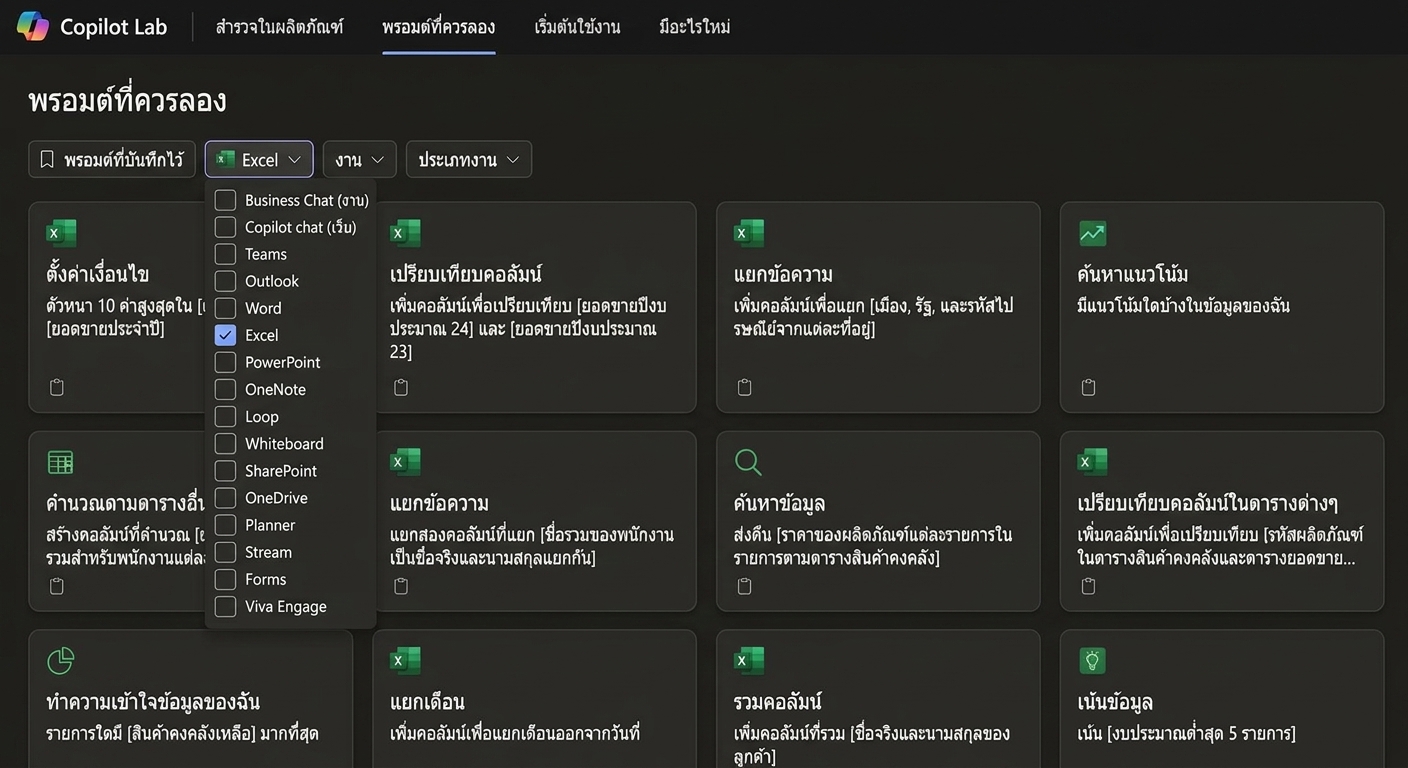This screenshot has width=1408, height=768.
Task: Enable the OneDrive checkbox
Action: pos(226,497)
